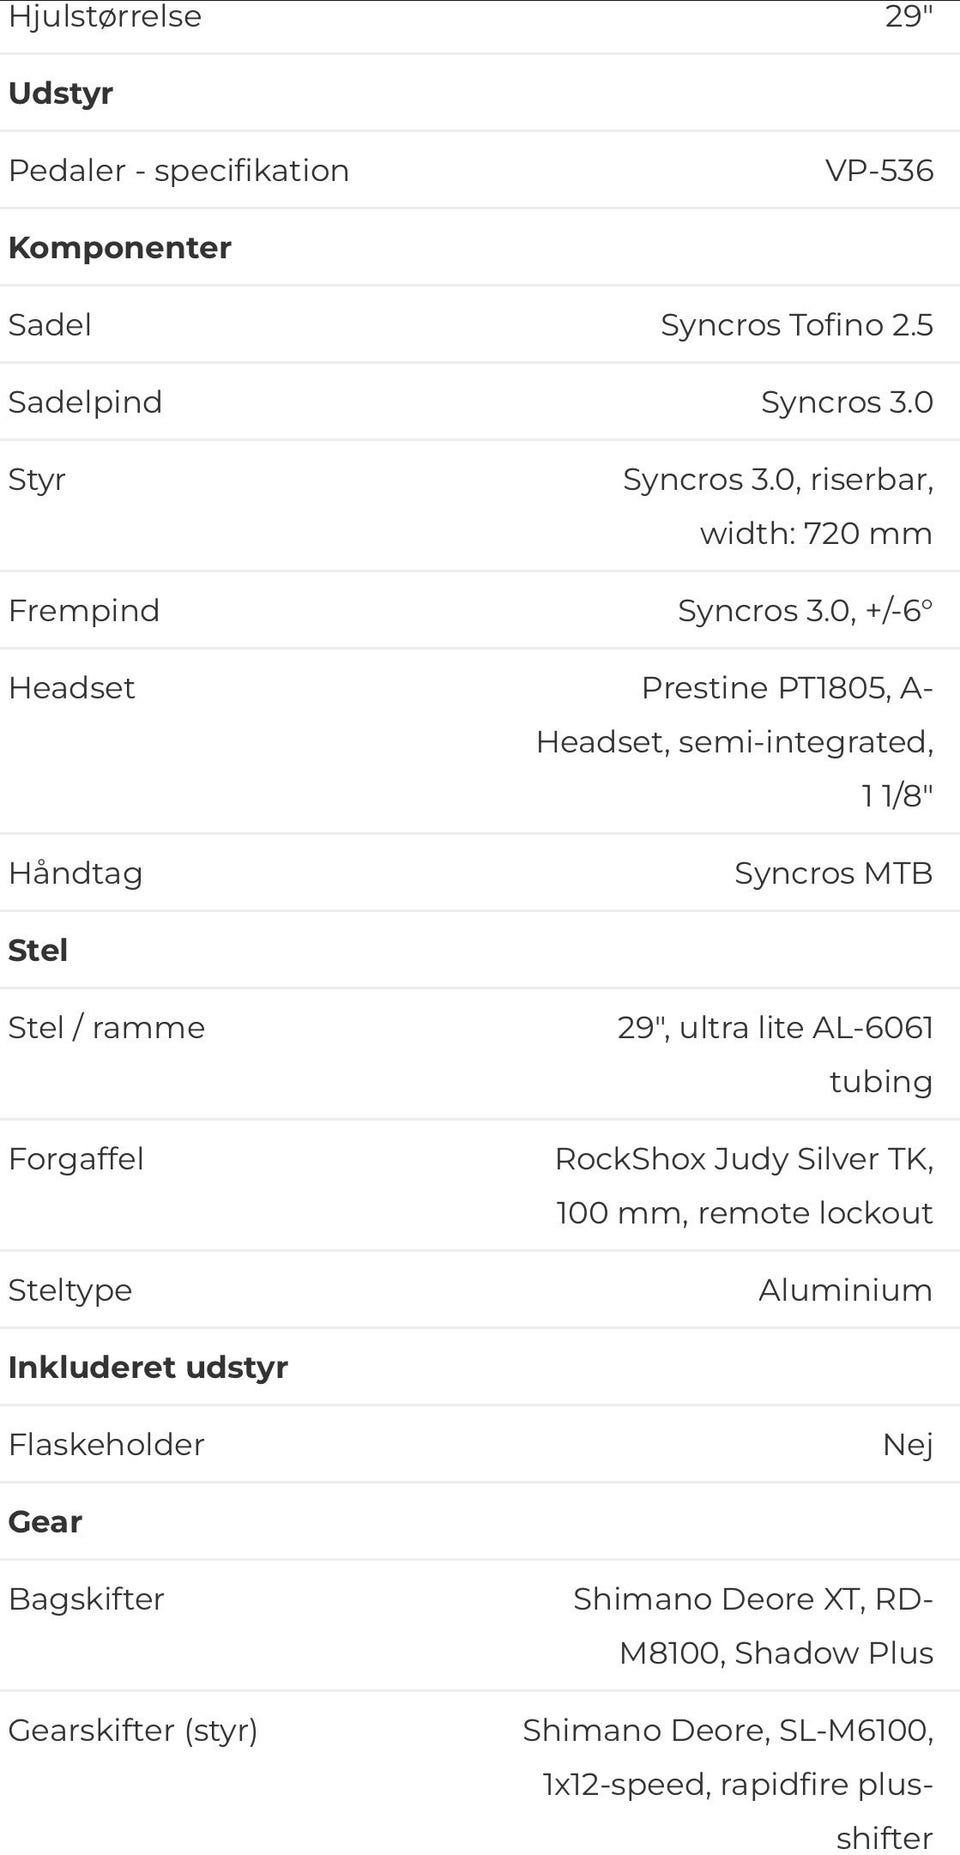Click the Nej value for Flaskeholder
The width and height of the screenshot is (960, 1855).
[907, 1444]
